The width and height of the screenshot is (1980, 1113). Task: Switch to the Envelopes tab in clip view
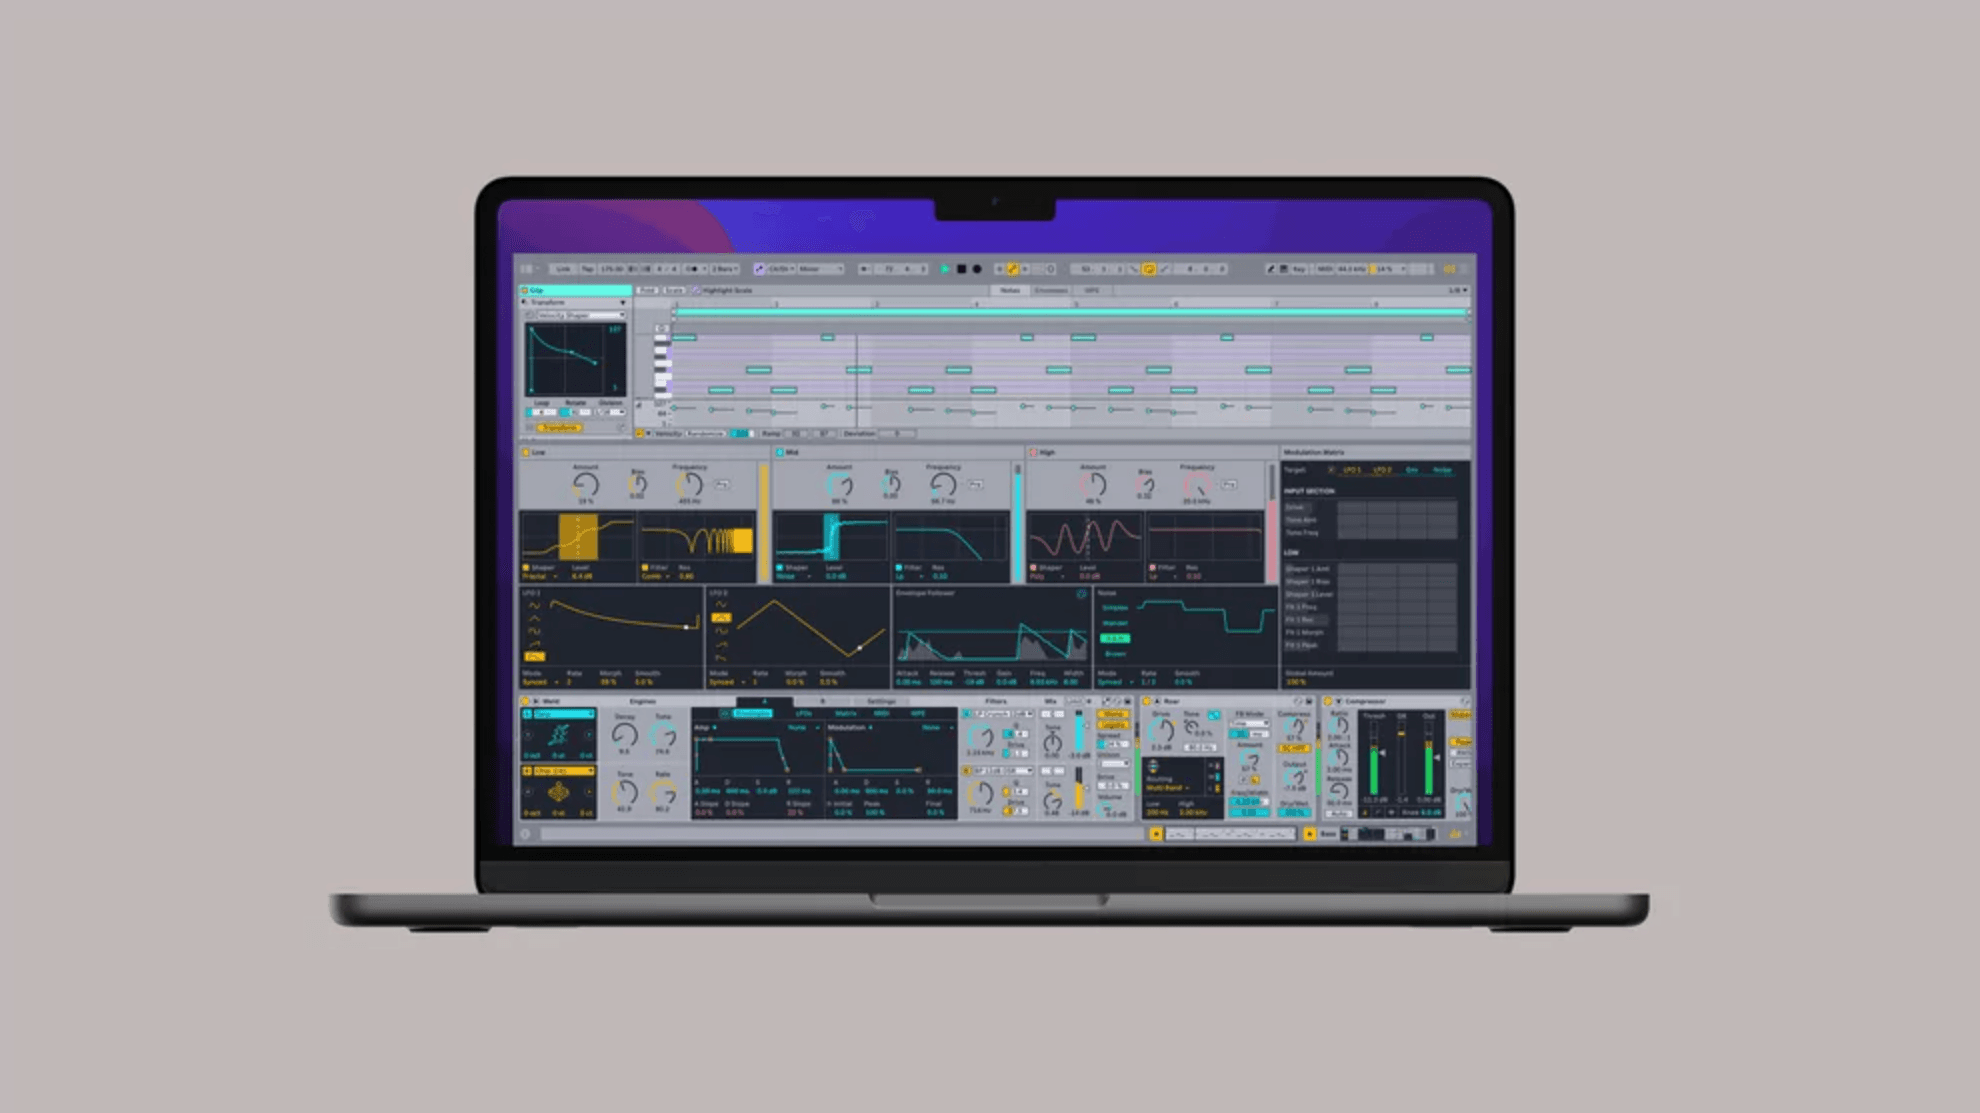[x=1051, y=290]
